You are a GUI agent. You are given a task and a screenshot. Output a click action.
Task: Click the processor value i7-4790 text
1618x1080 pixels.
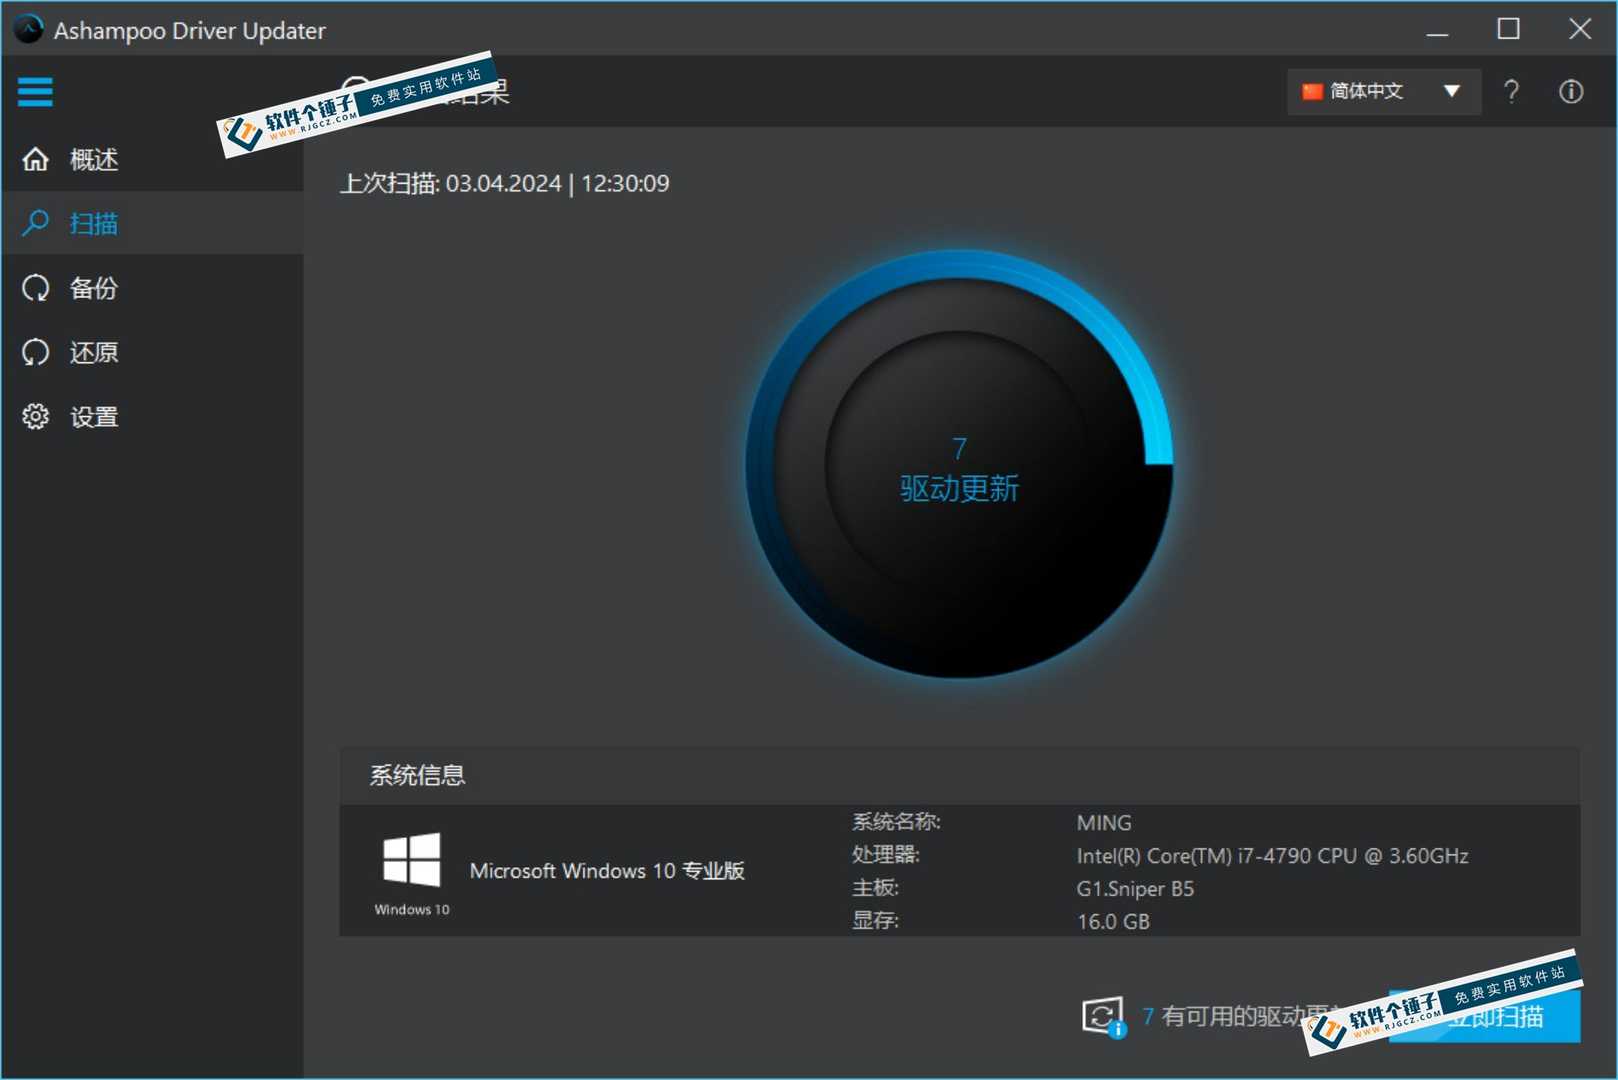point(1272,856)
